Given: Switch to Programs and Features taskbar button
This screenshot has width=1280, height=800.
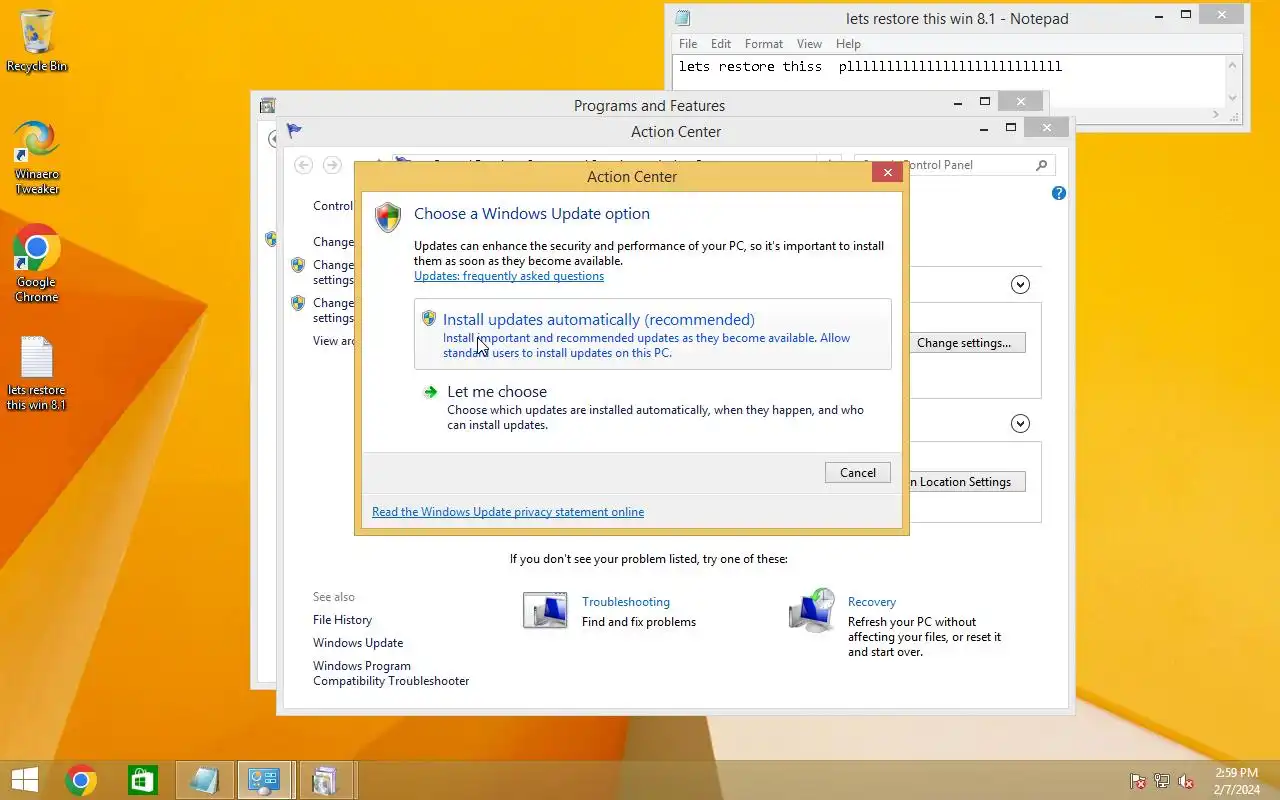Looking at the screenshot, I should point(326,780).
